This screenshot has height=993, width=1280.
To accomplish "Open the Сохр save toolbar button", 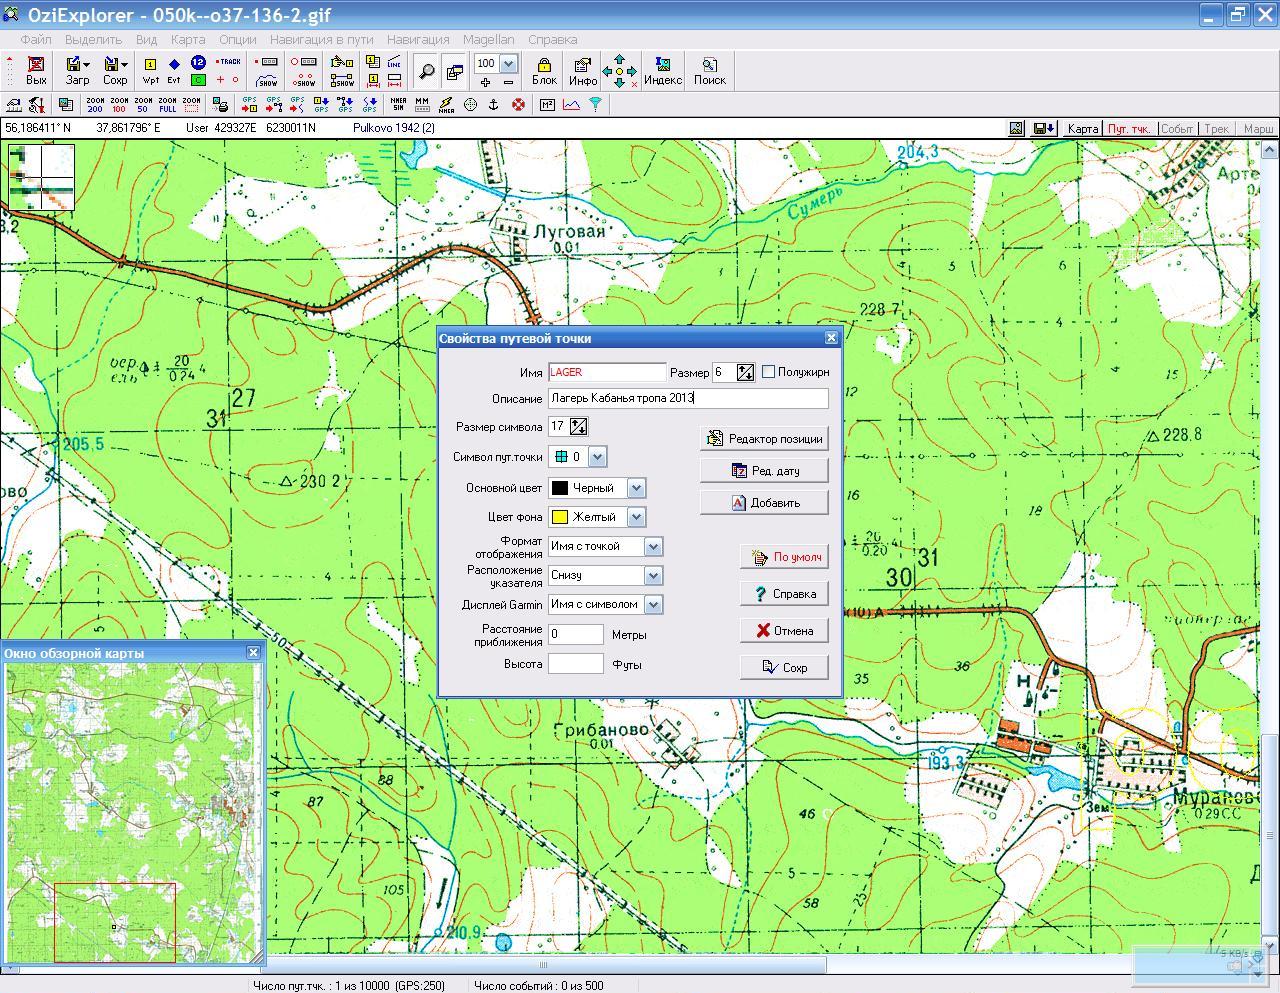I will 115,70.
